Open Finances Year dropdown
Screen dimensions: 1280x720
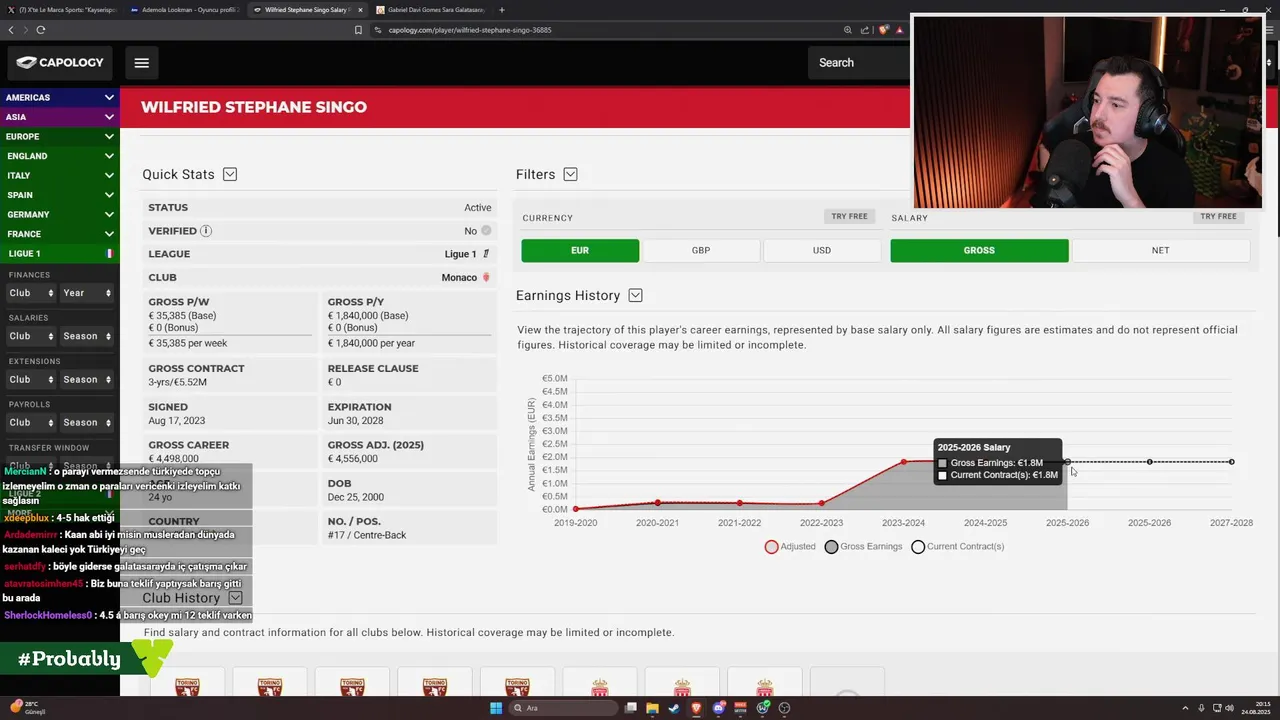87,293
